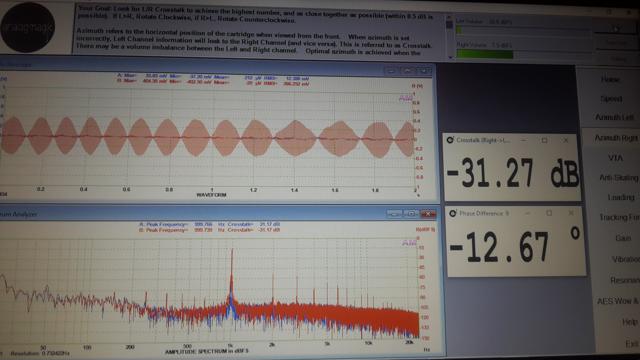Close the Phase Difference window
The width and height of the screenshot is (640, 360).
coord(571,213)
